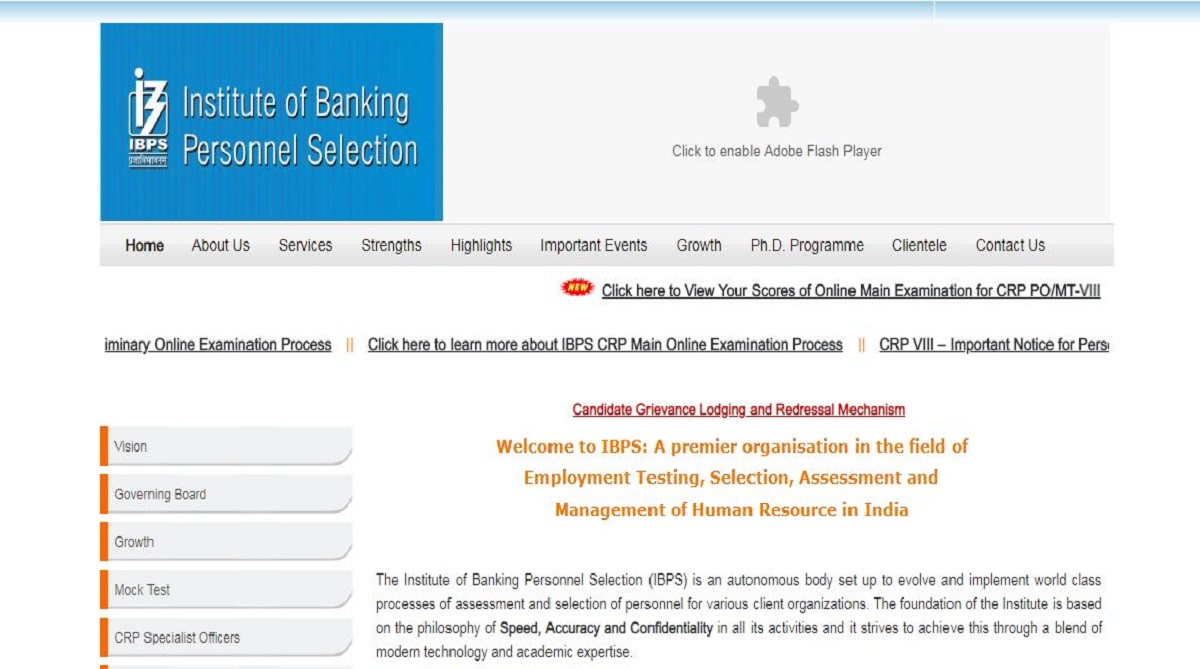Image resolution: width=1200 pixels, height=669 pixels.
Task: Click the Welcome to IBPS heading
Action: 732,478
